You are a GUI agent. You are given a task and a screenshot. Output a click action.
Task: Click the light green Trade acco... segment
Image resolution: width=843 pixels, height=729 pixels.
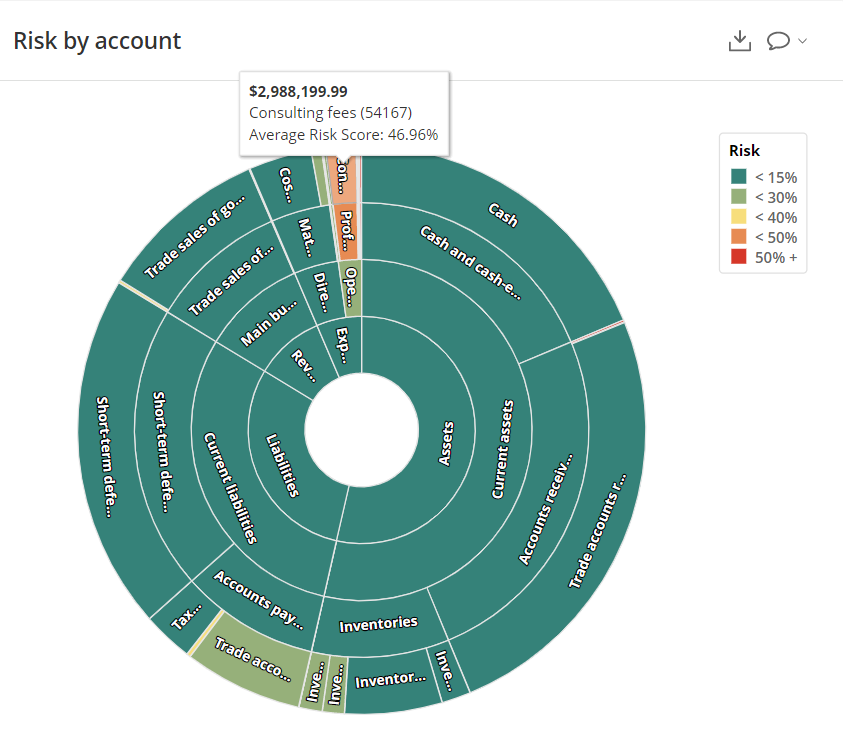click(x=250, y=662)
